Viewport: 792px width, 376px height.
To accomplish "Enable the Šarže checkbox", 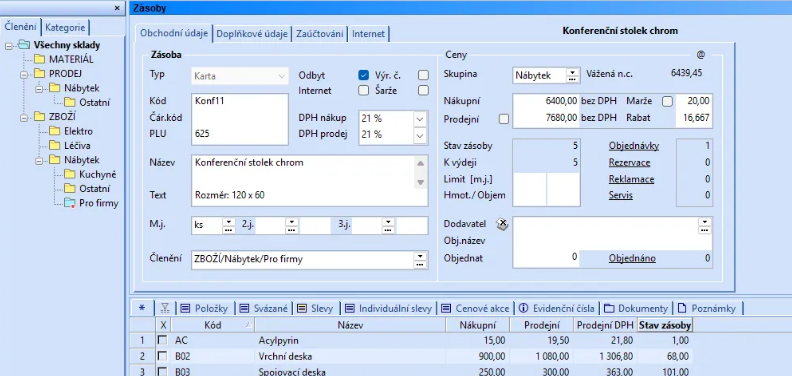I will tap(423, 90).
